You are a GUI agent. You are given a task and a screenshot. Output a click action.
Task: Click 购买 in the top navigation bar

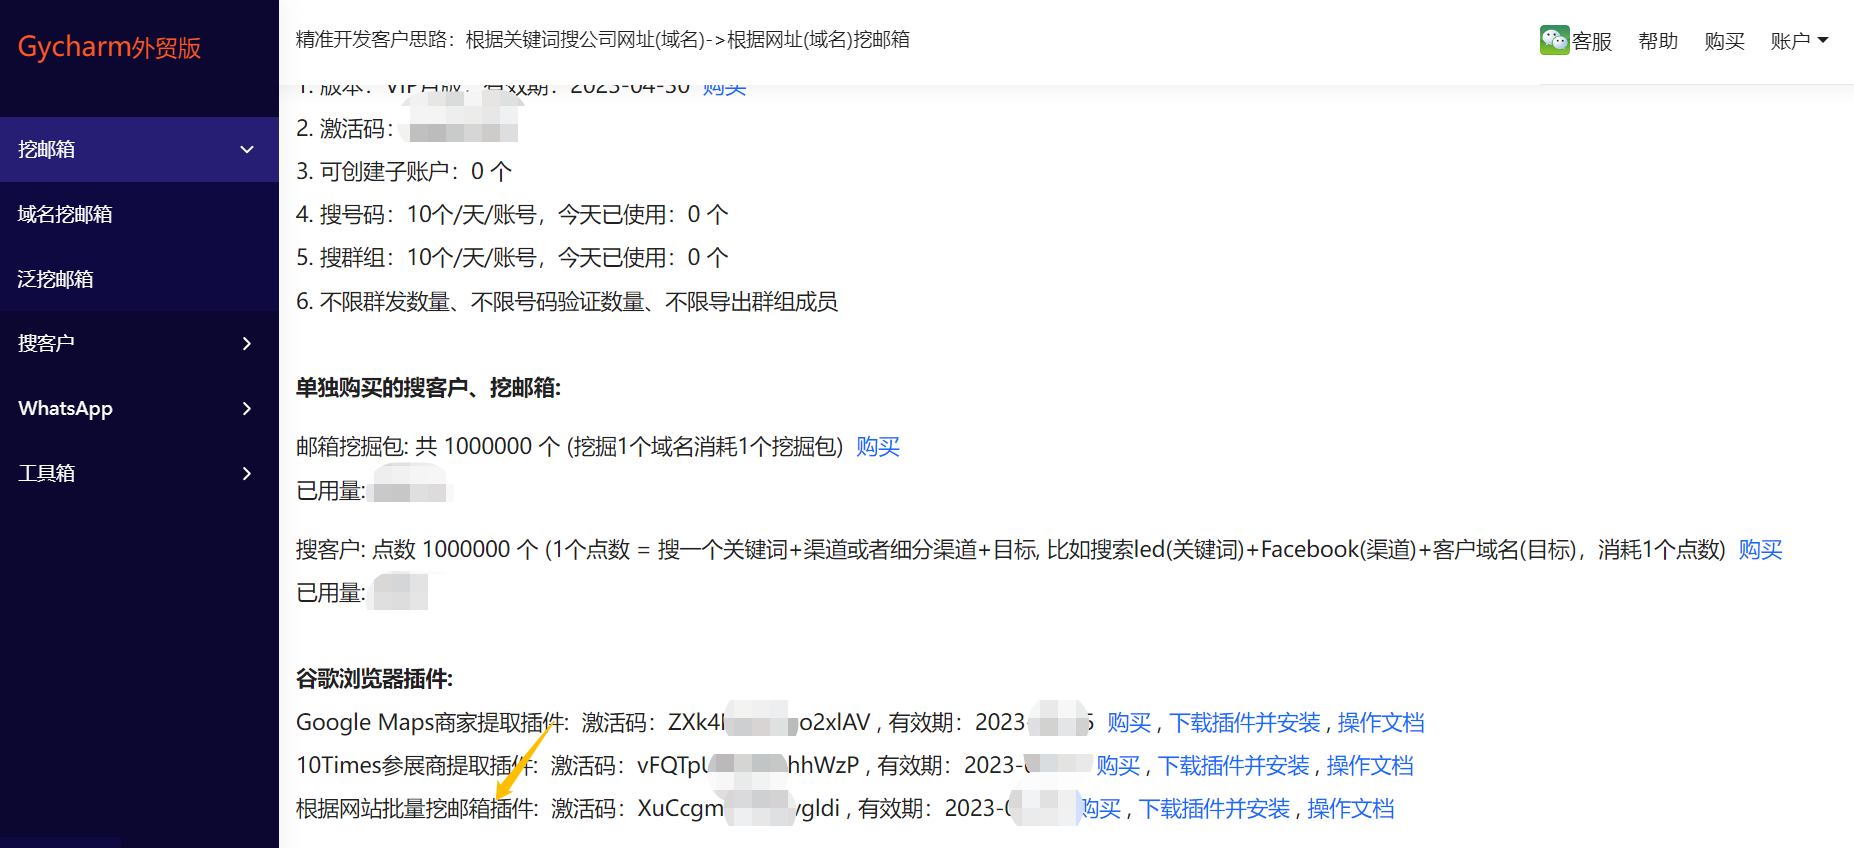click(x=1724, y=41)
